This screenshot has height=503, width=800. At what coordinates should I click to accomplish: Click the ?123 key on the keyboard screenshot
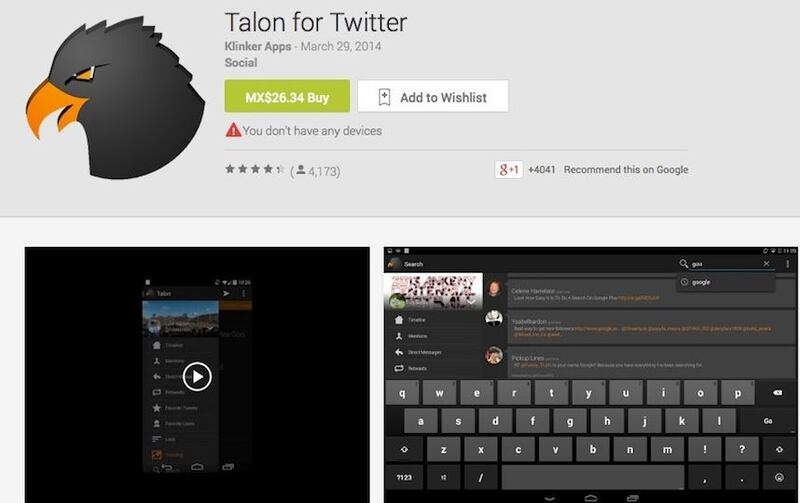click(404, 477)
